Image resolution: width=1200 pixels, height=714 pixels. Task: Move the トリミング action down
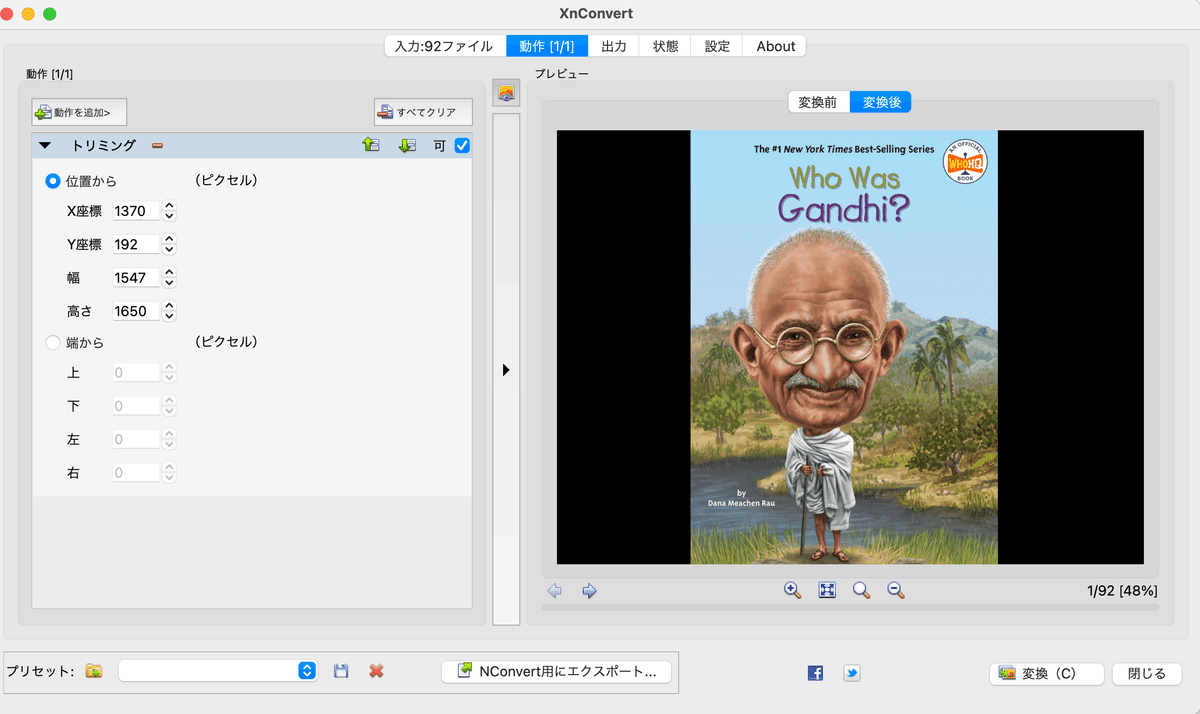coord(407,146)
